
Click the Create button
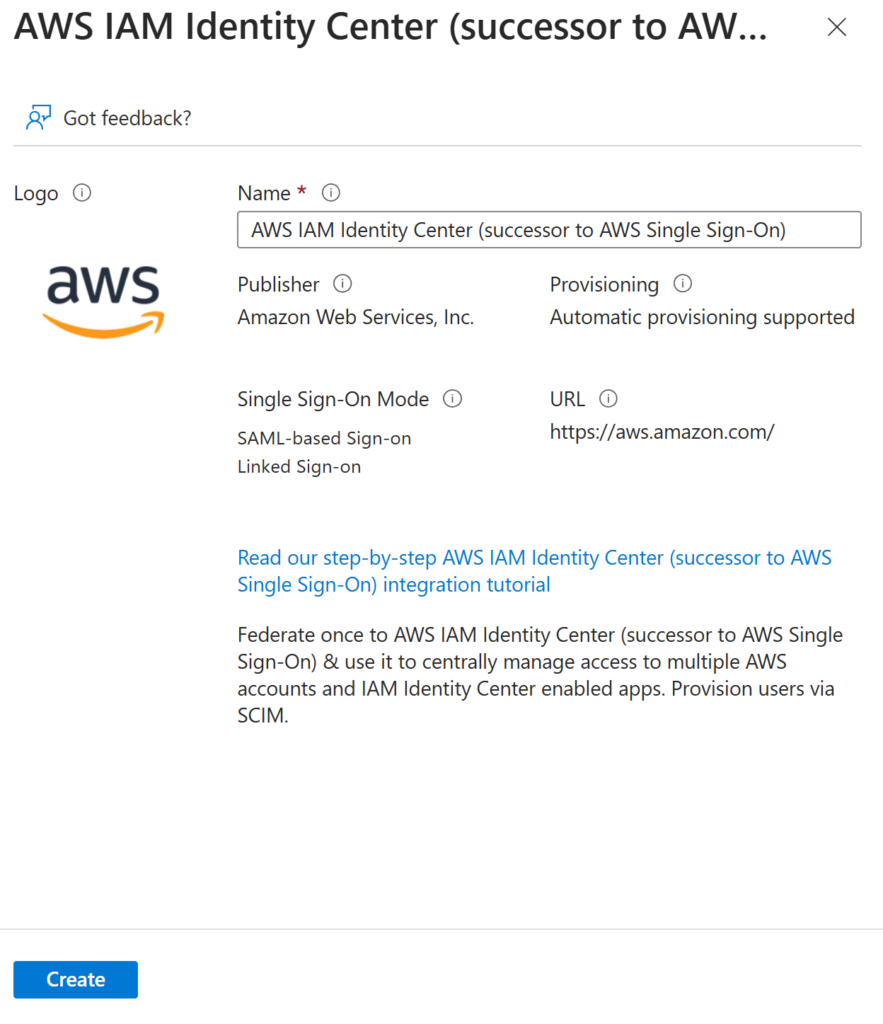point(76,979)
